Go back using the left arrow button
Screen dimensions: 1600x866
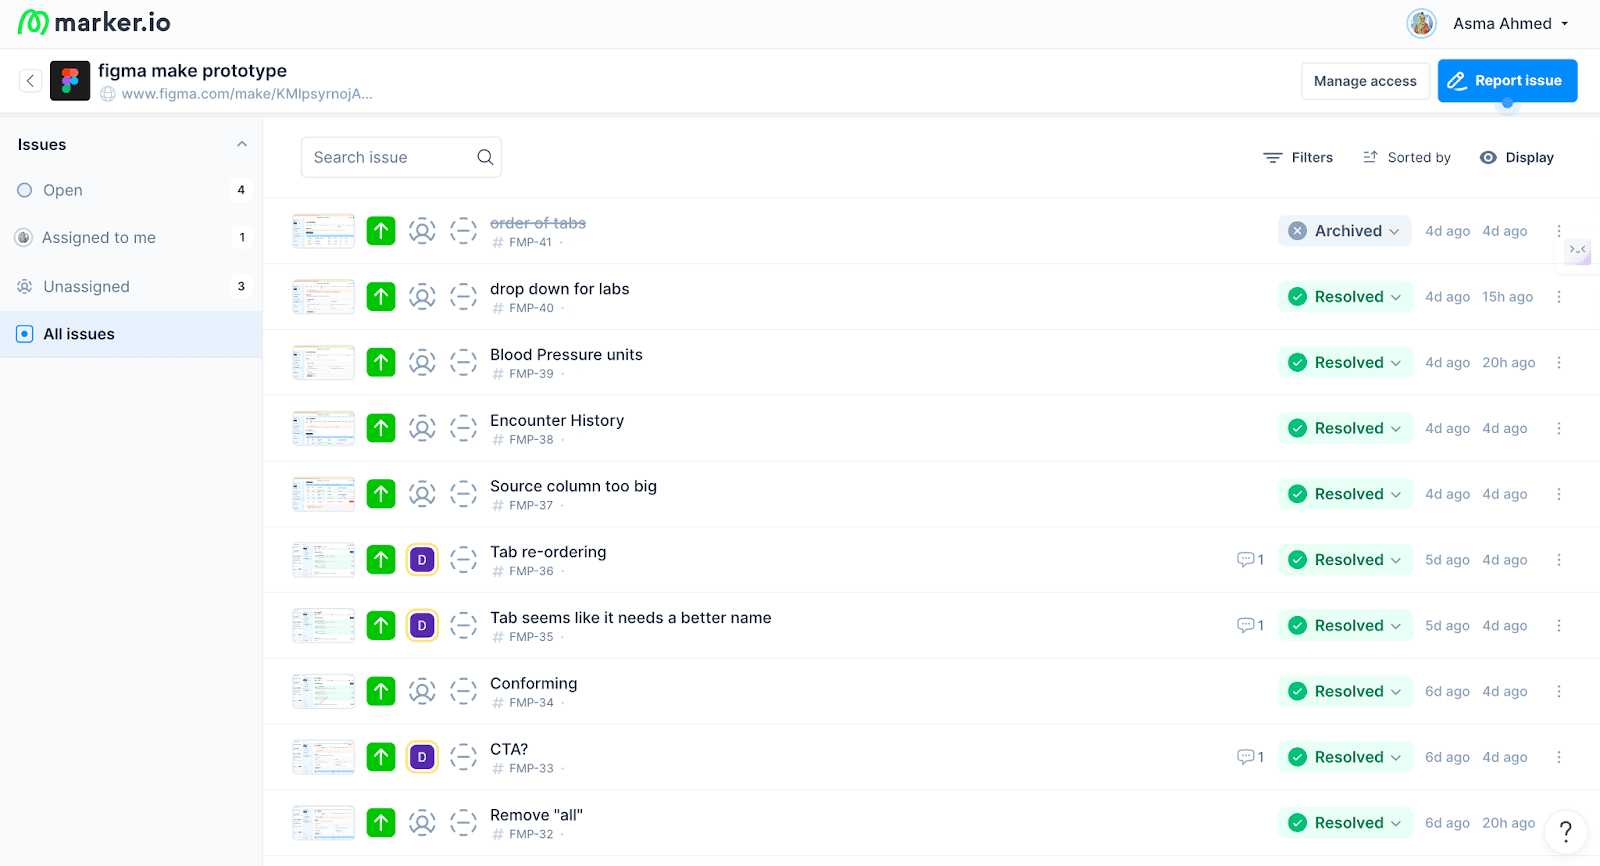[x=30, y=81]
